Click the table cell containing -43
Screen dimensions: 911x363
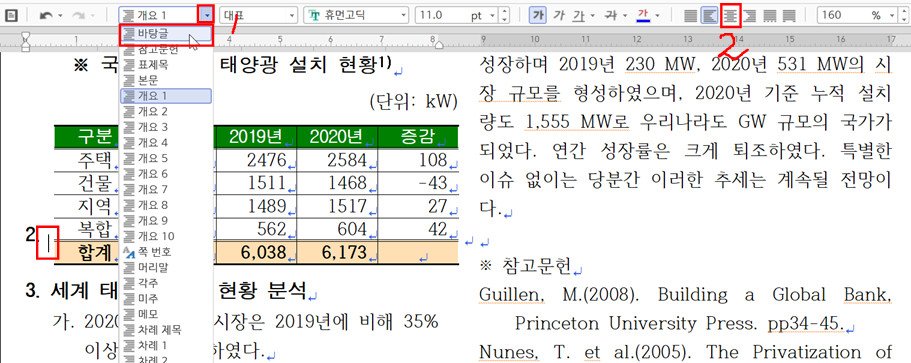418,183
